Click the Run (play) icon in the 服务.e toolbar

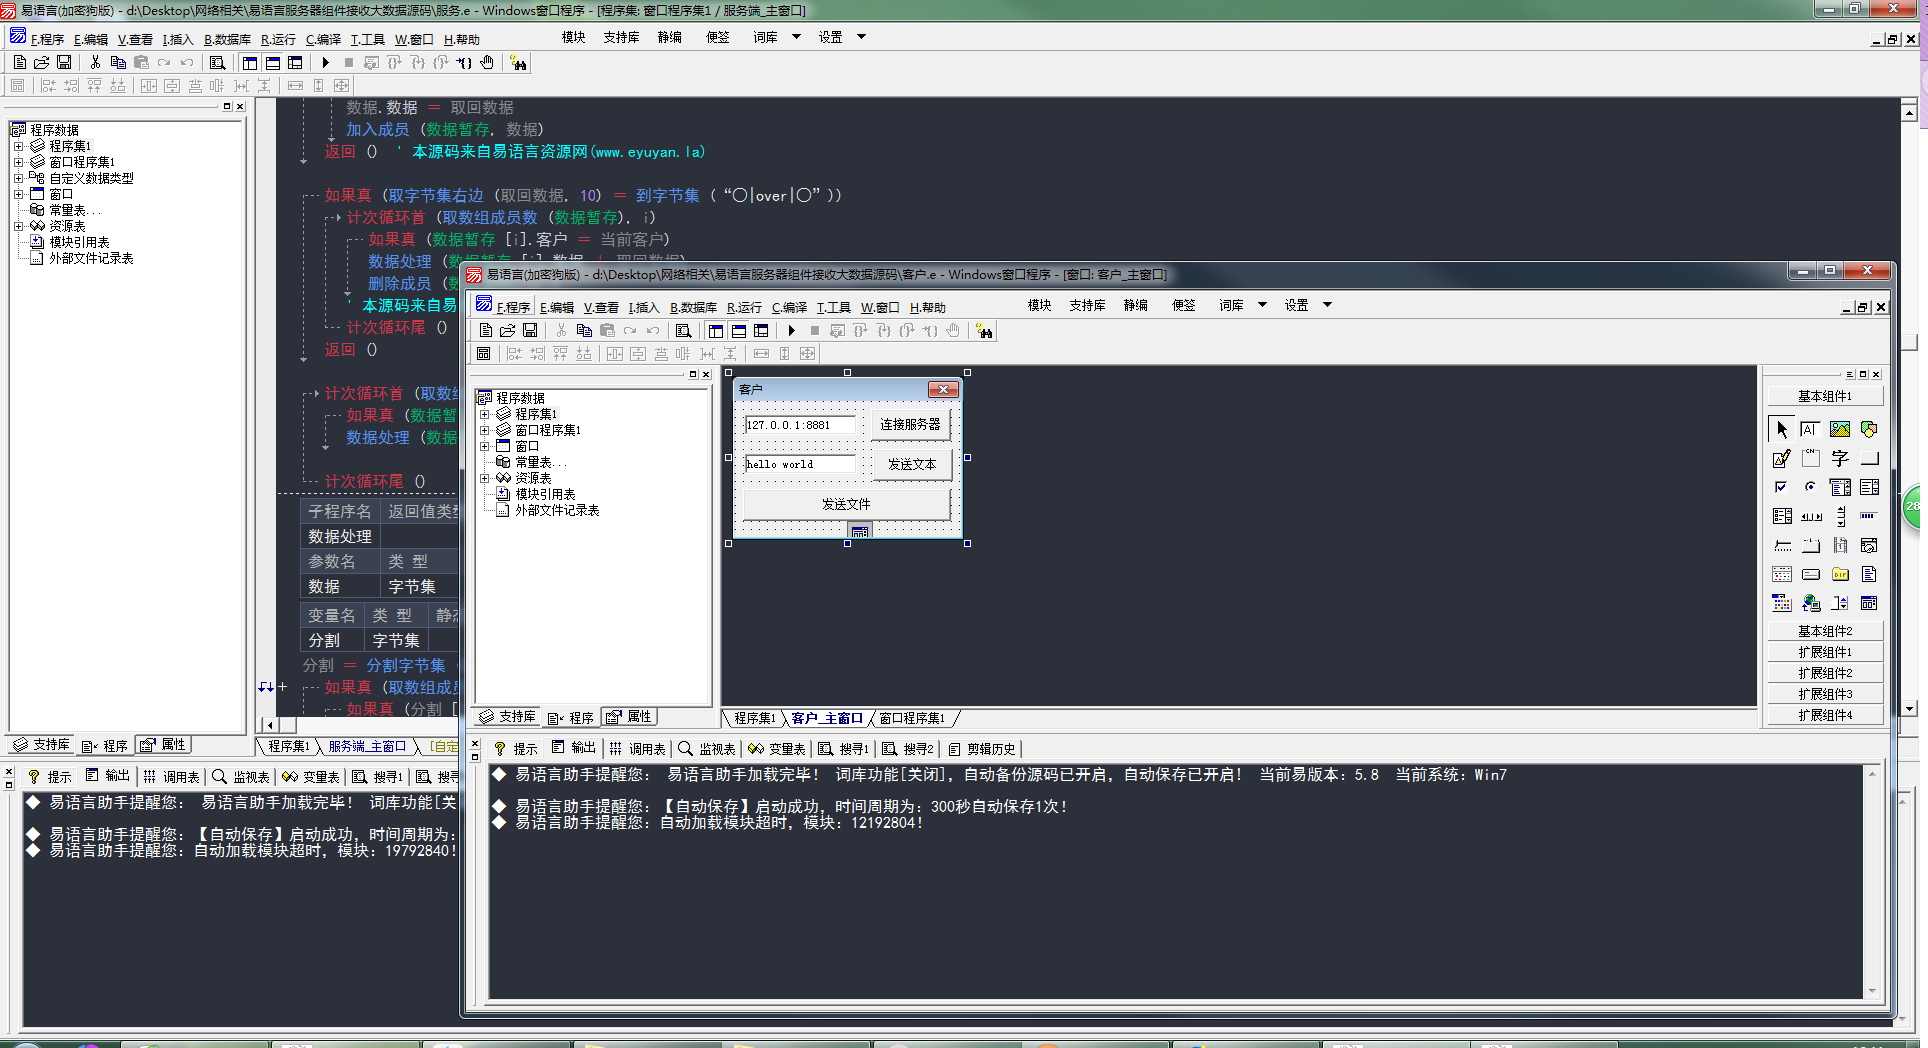[325, 63]
